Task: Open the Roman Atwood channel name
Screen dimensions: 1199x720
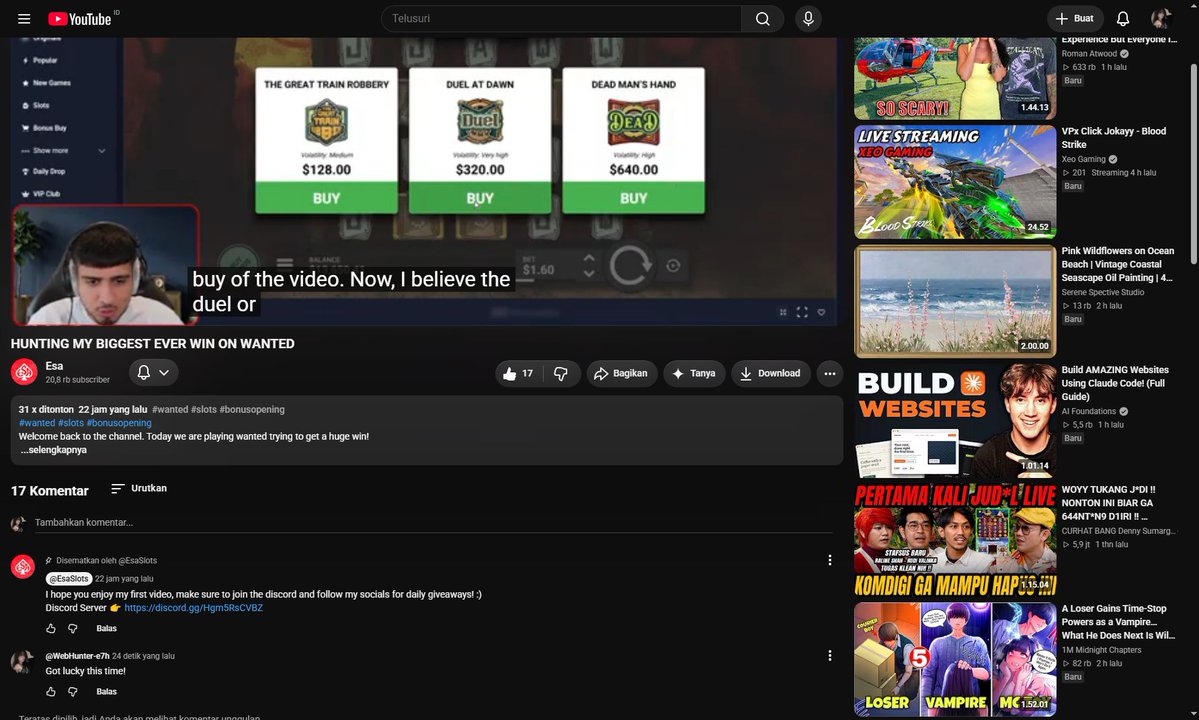Action: [1089, 54]
